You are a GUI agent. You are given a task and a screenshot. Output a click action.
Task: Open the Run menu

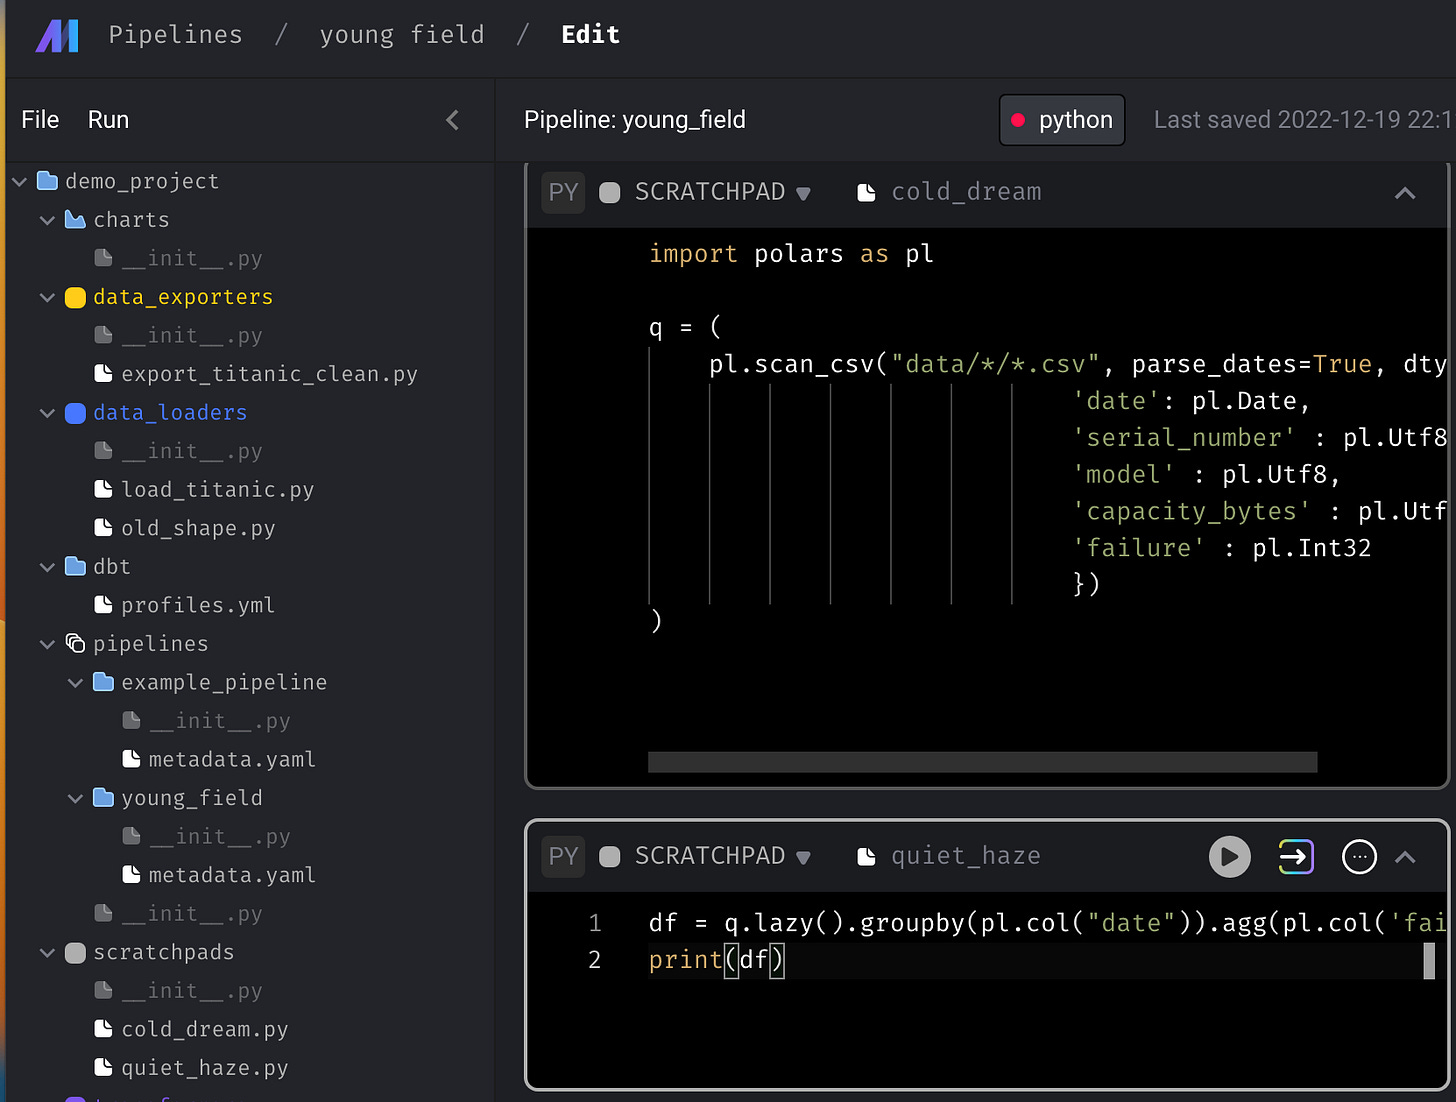(x=108, y=119)
